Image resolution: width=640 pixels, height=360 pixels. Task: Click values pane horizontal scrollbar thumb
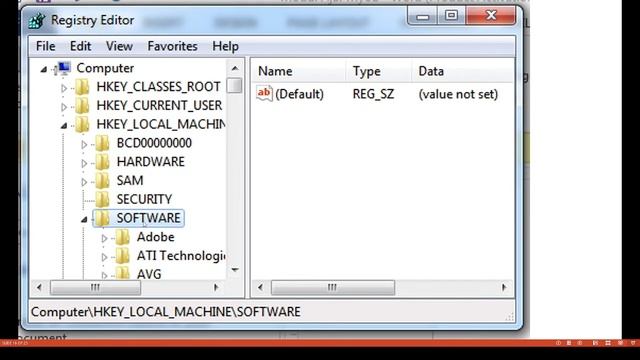333,288
